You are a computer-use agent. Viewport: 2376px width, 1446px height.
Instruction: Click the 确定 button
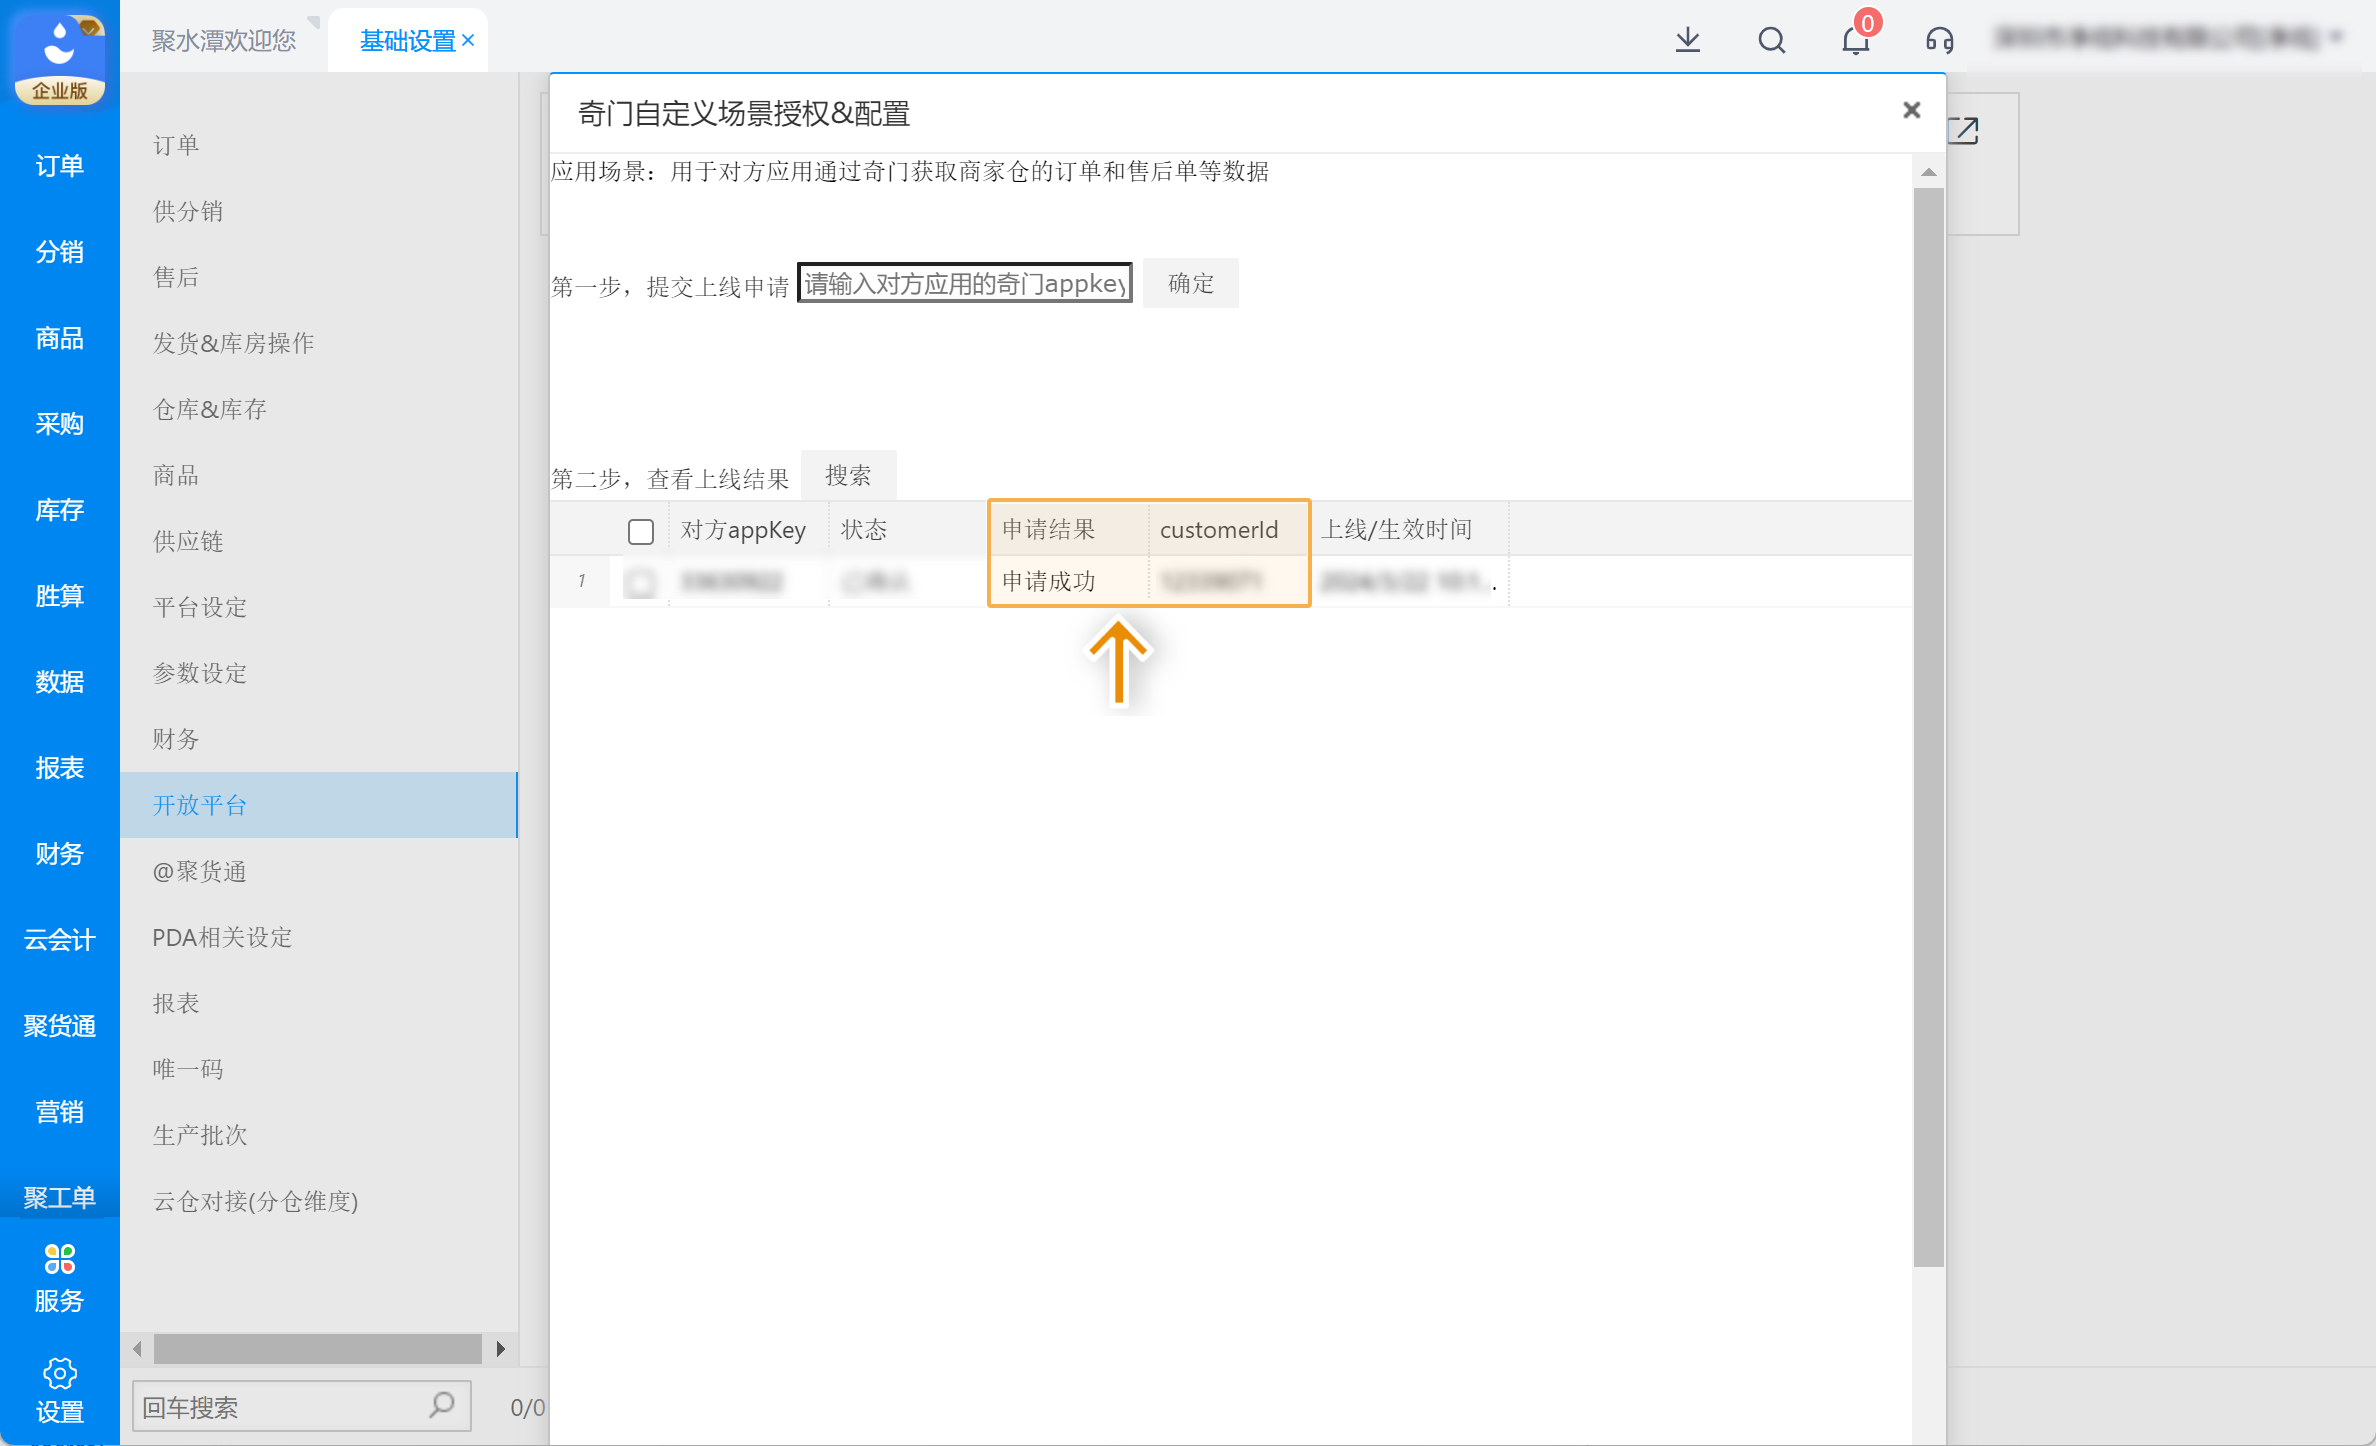[1190, 284]
